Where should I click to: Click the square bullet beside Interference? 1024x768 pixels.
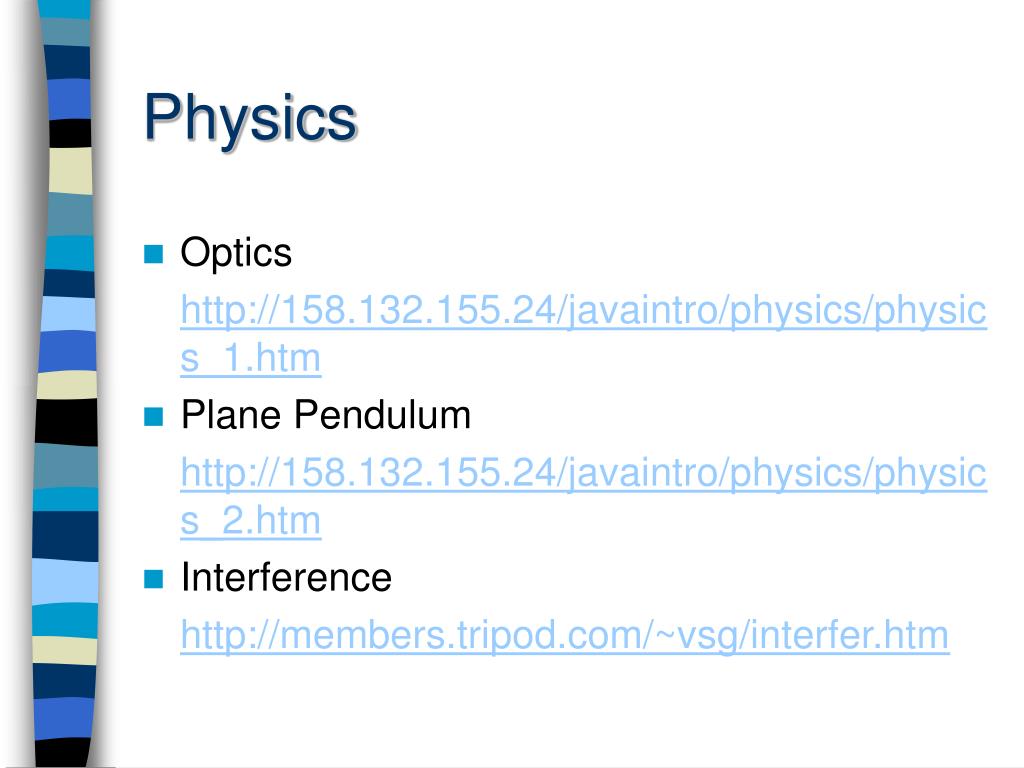click(153, 579)
